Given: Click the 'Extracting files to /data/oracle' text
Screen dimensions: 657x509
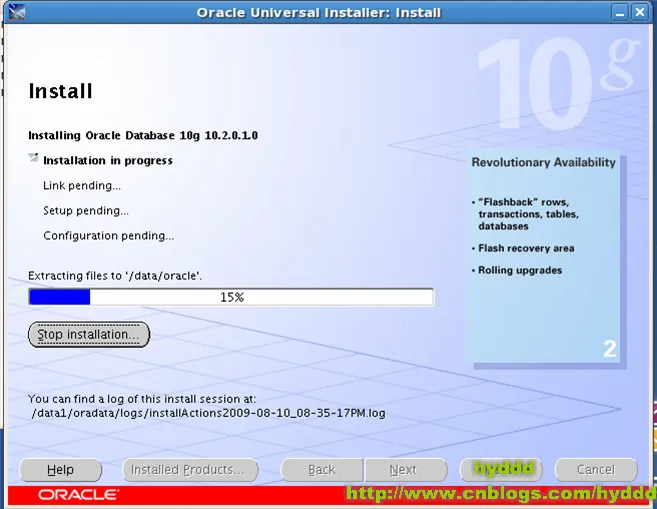Looking at the screenshot, I should tap(115, 276).
